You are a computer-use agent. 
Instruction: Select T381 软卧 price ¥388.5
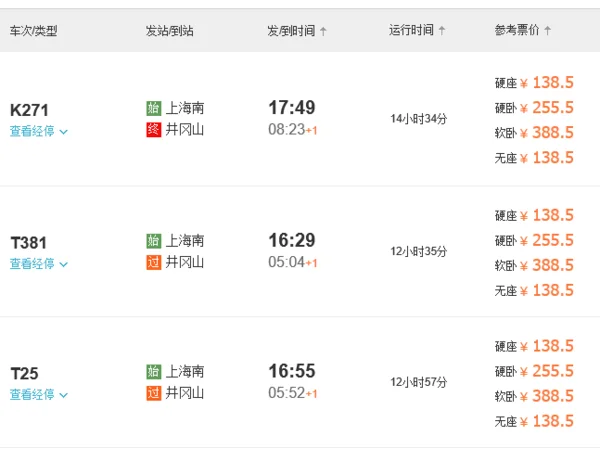(x=547, y=265)
